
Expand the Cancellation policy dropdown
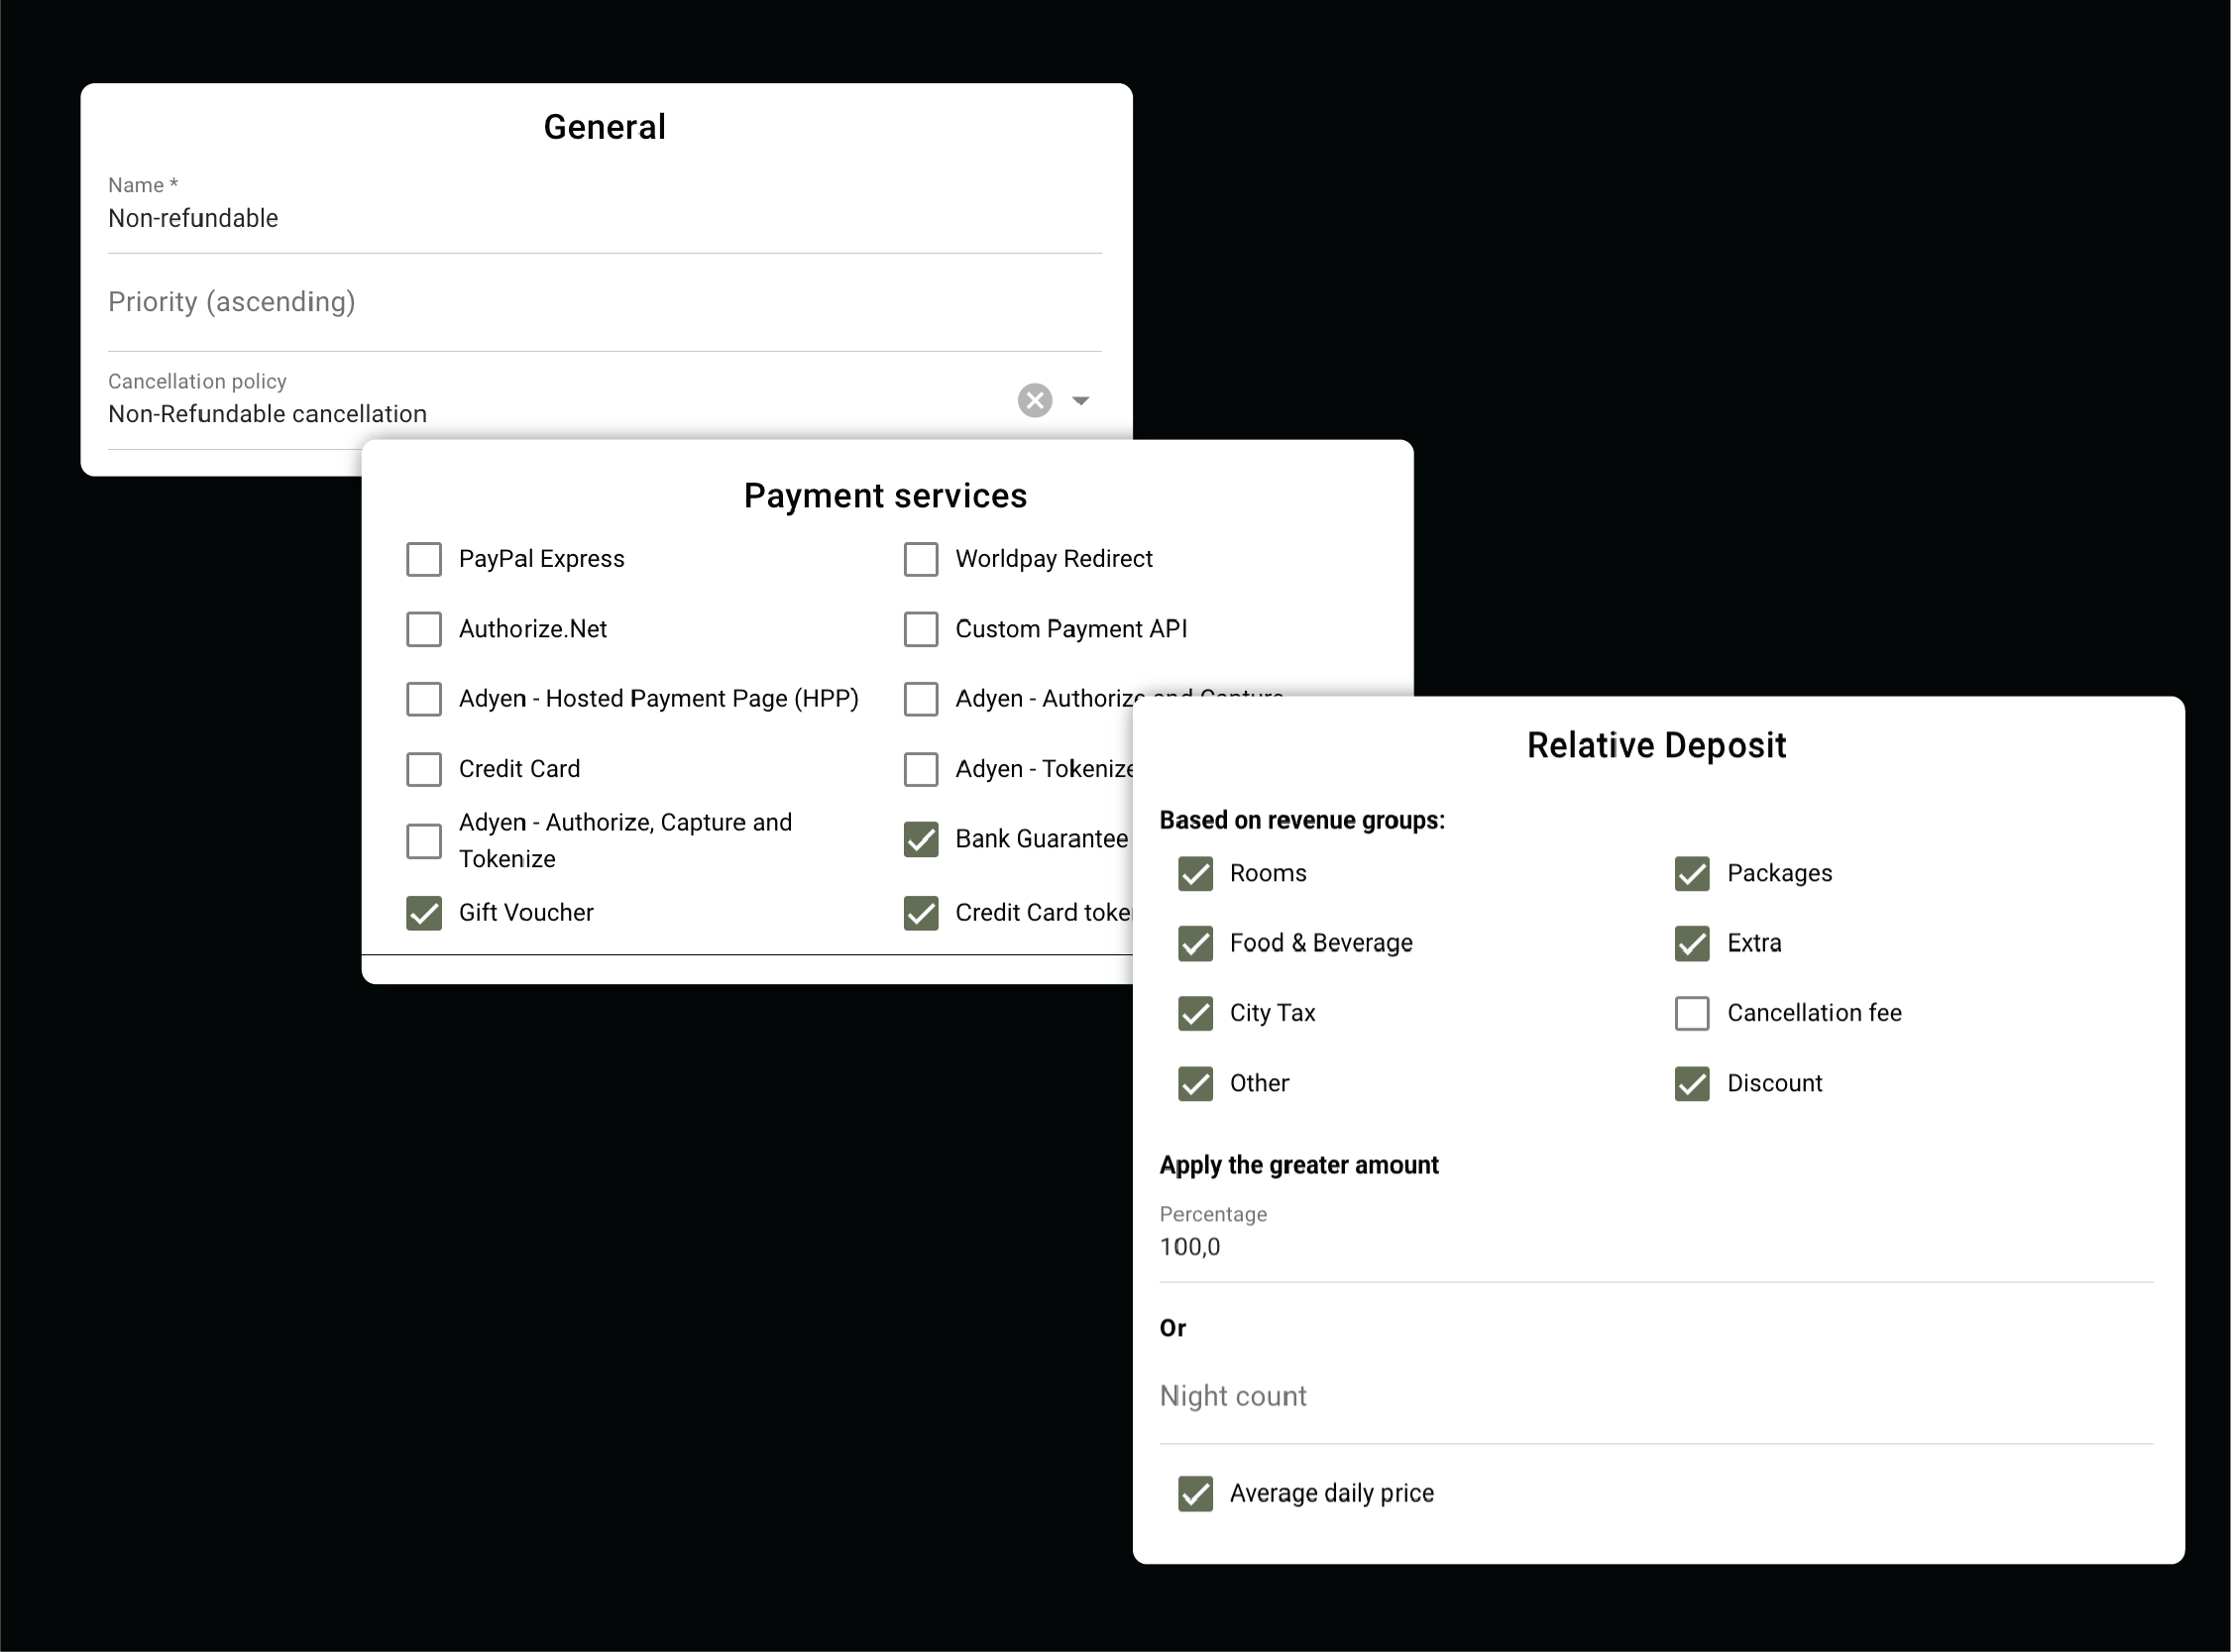click(1080, 400)
